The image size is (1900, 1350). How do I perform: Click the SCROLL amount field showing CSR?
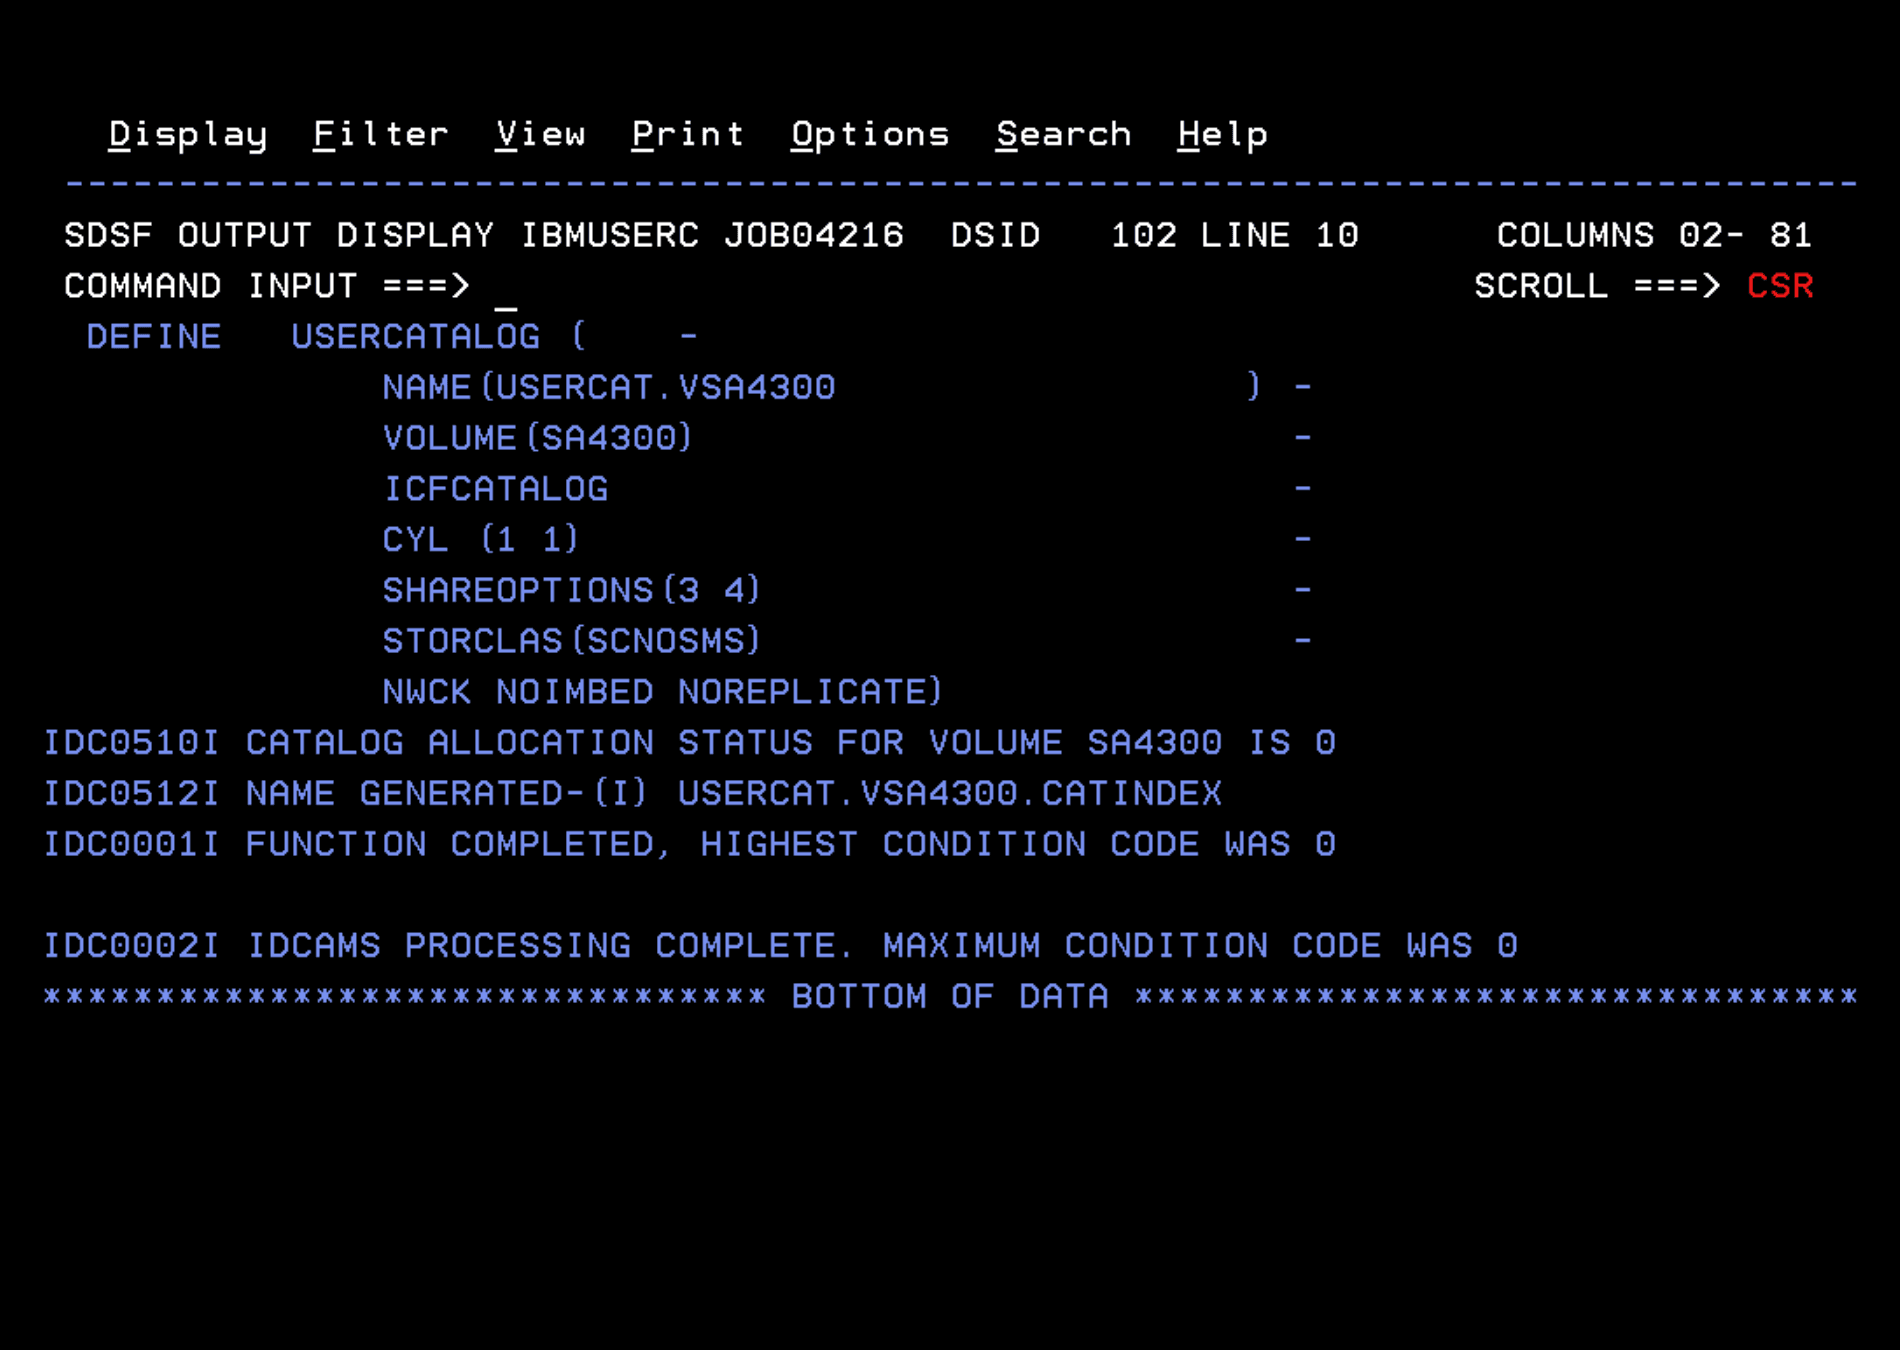pyautogui.click(x=1780, y=286)
